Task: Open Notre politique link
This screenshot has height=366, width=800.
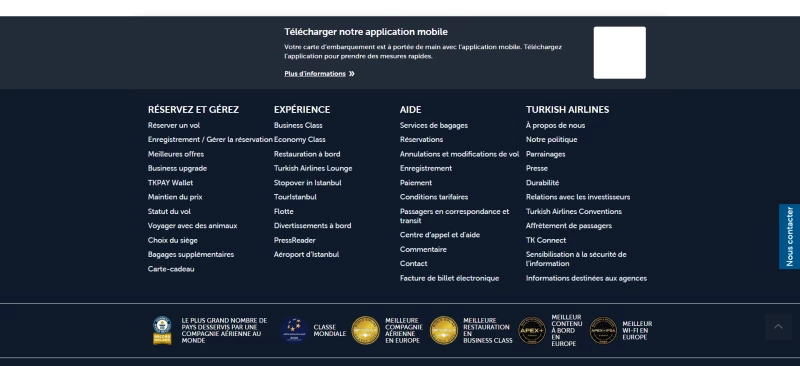Action: coord(552,139)
